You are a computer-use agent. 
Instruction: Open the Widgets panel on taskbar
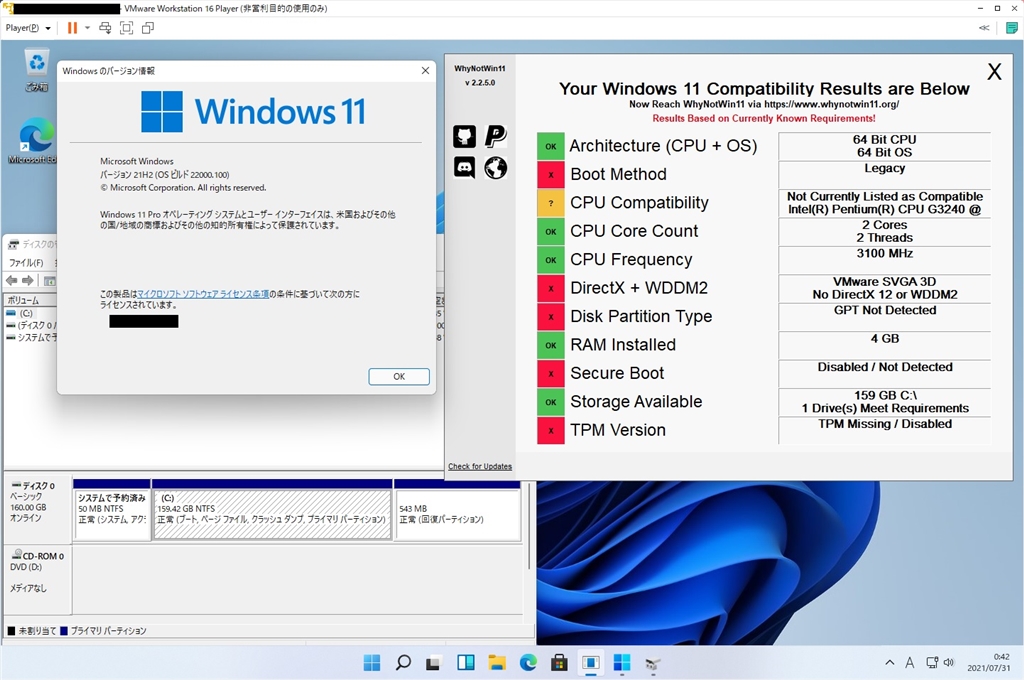[465, 662]
